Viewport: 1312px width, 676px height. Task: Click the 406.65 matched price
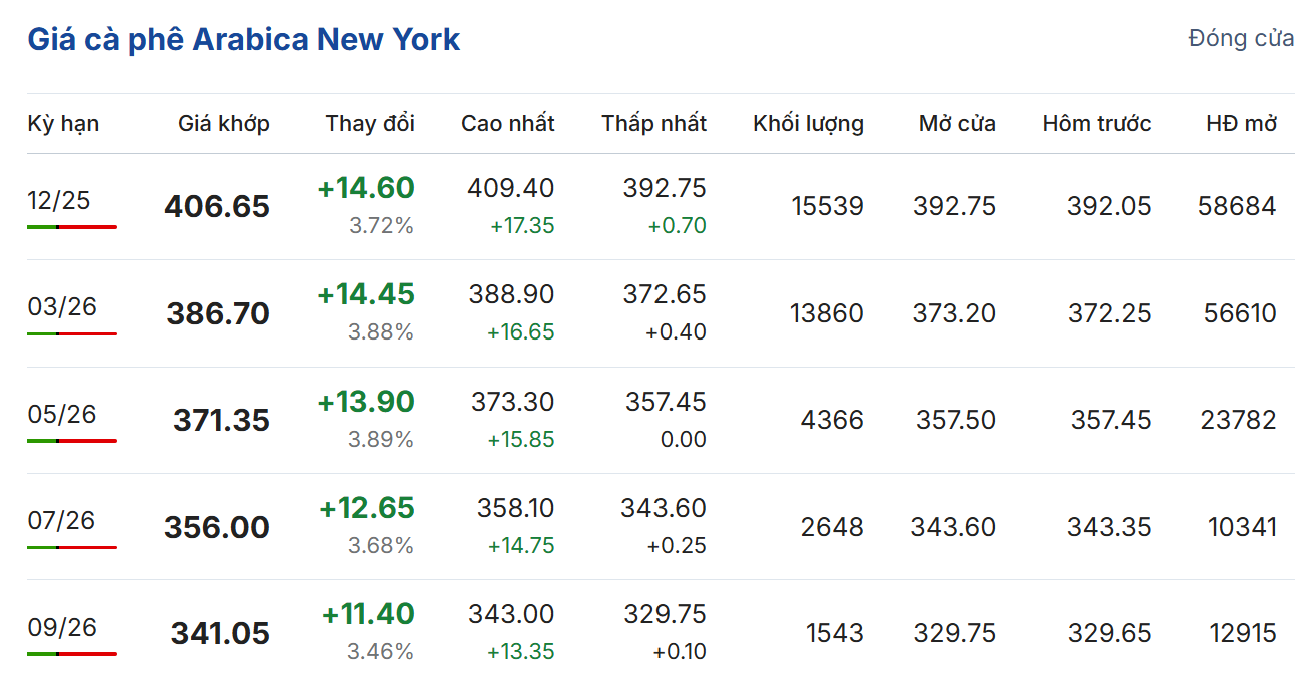217,207
